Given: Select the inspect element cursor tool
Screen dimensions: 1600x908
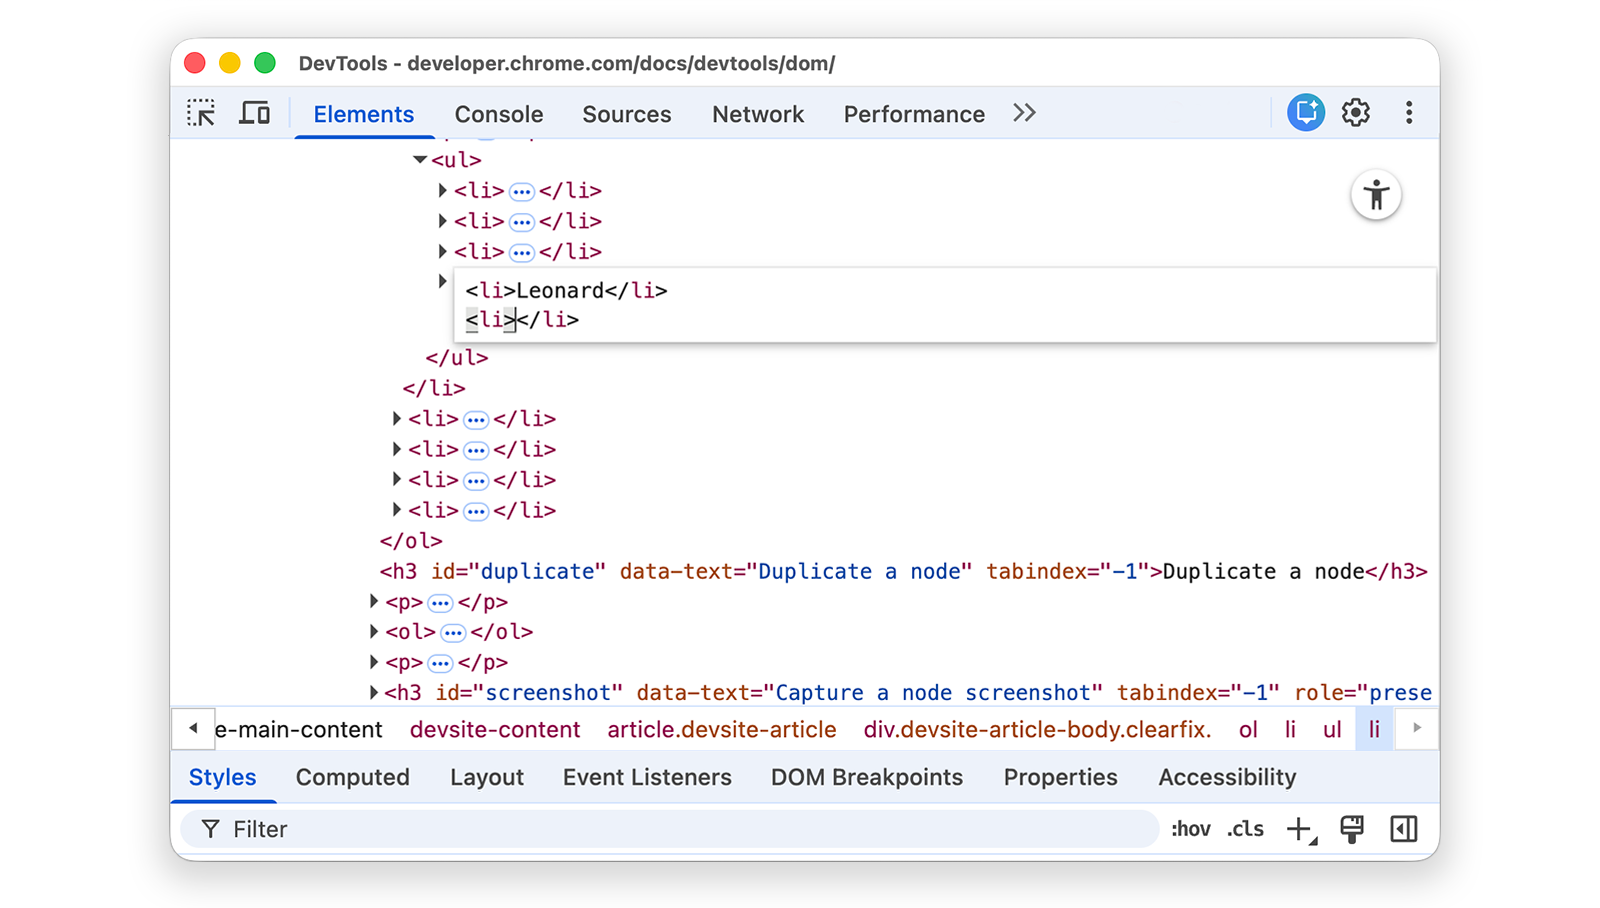Looking at the screenshot, I should coord(201,113).
